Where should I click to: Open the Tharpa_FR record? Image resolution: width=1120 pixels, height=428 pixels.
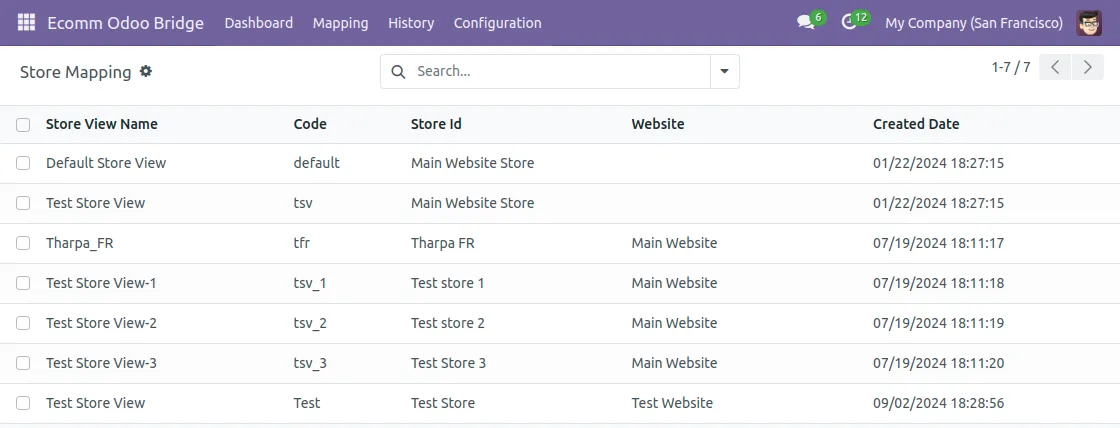tap(79, 243)
